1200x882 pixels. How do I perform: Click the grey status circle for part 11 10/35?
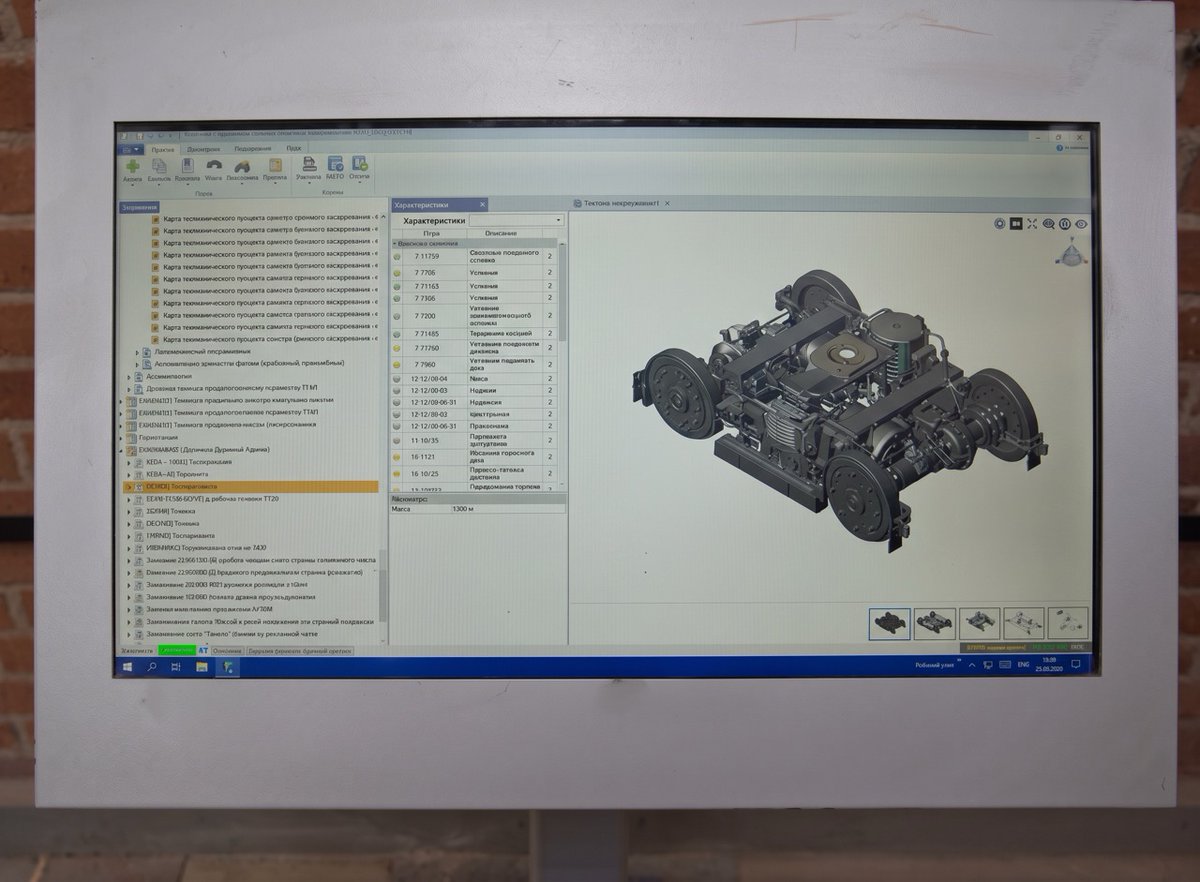397,441
